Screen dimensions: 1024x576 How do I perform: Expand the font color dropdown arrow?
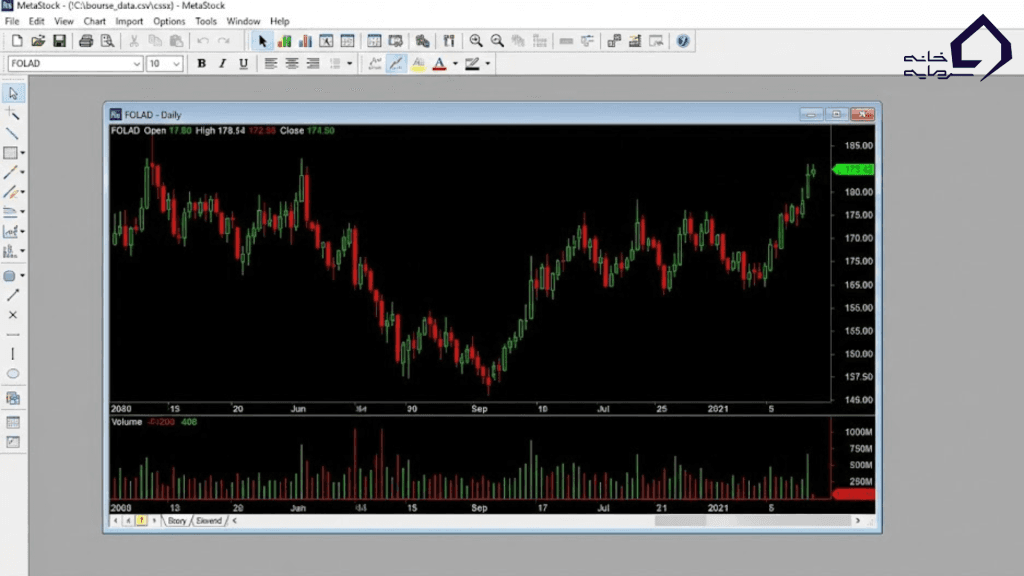pos(455,63)
